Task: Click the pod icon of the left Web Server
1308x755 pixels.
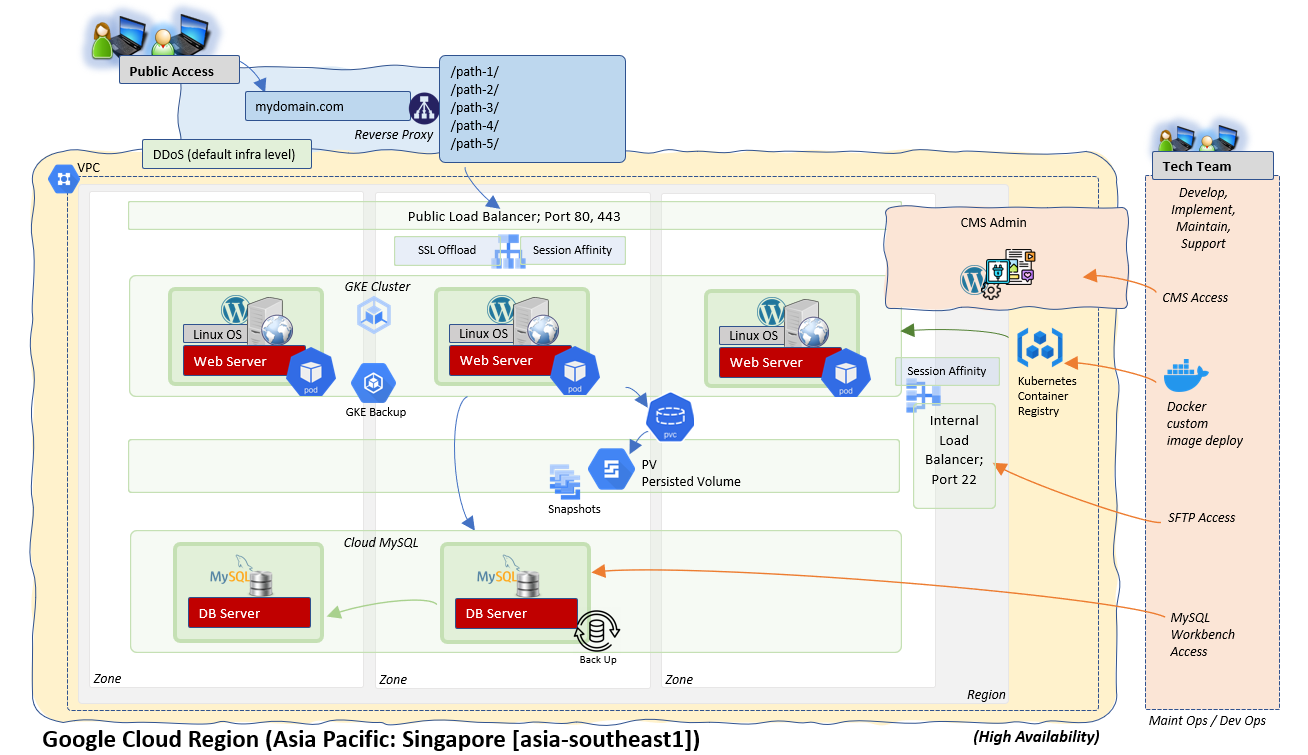Action: [311, 373]
